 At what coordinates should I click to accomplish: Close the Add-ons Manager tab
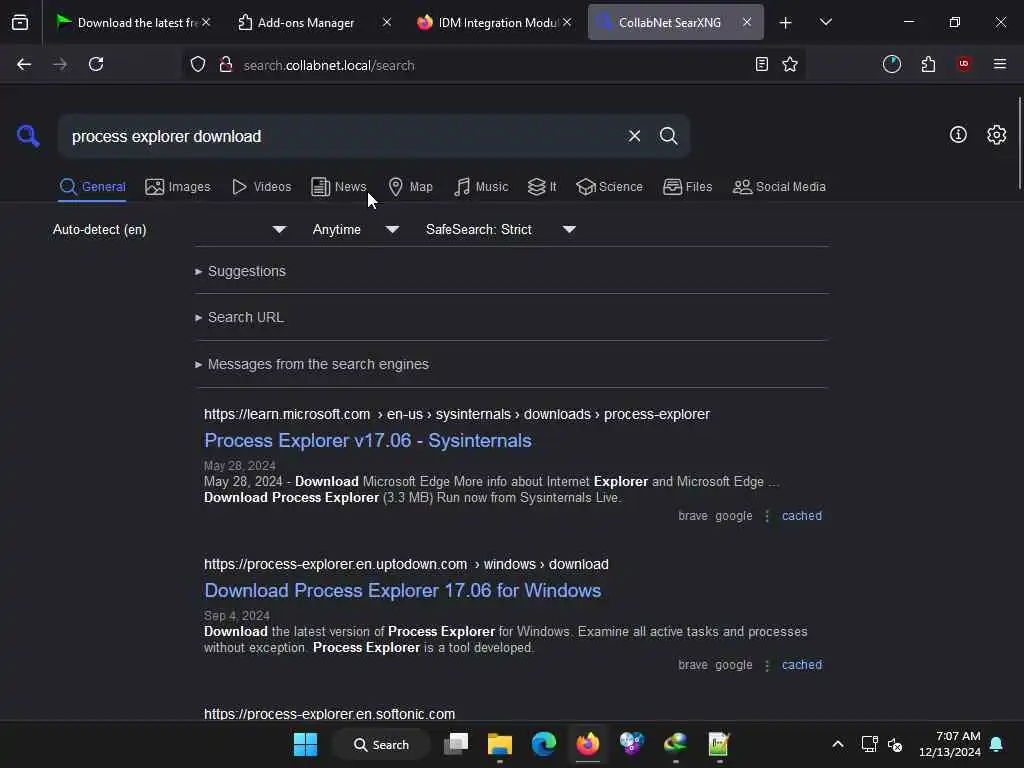[x=387, y=22]
